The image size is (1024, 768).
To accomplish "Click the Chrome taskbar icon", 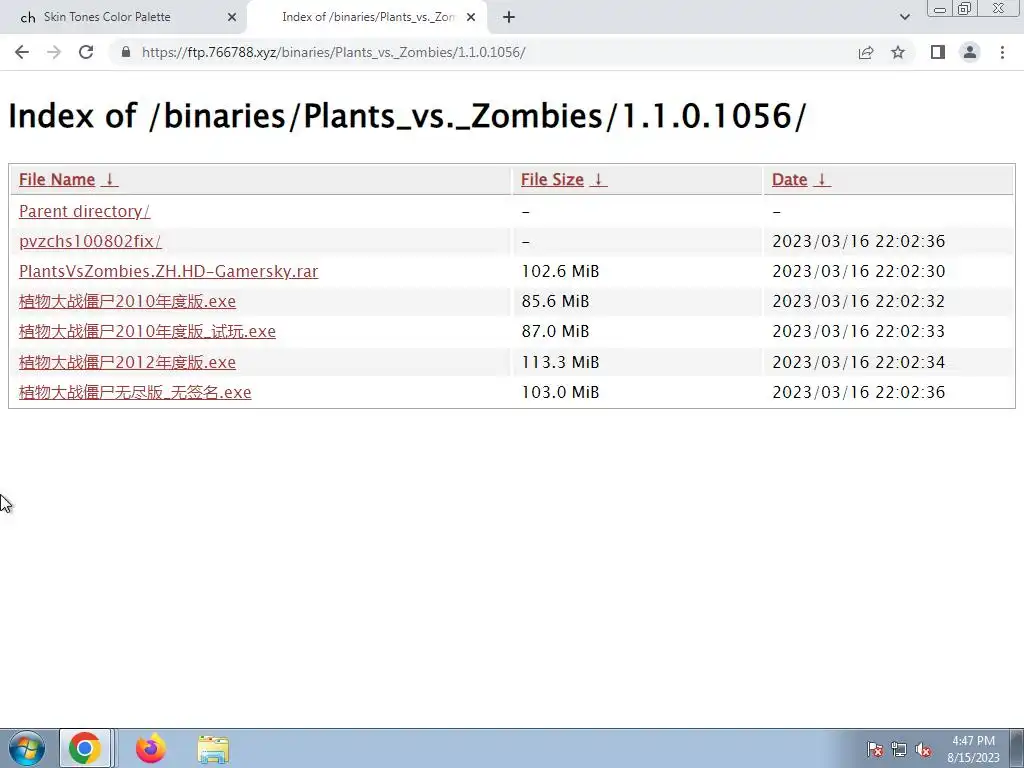I will click(x=85, y=748).
